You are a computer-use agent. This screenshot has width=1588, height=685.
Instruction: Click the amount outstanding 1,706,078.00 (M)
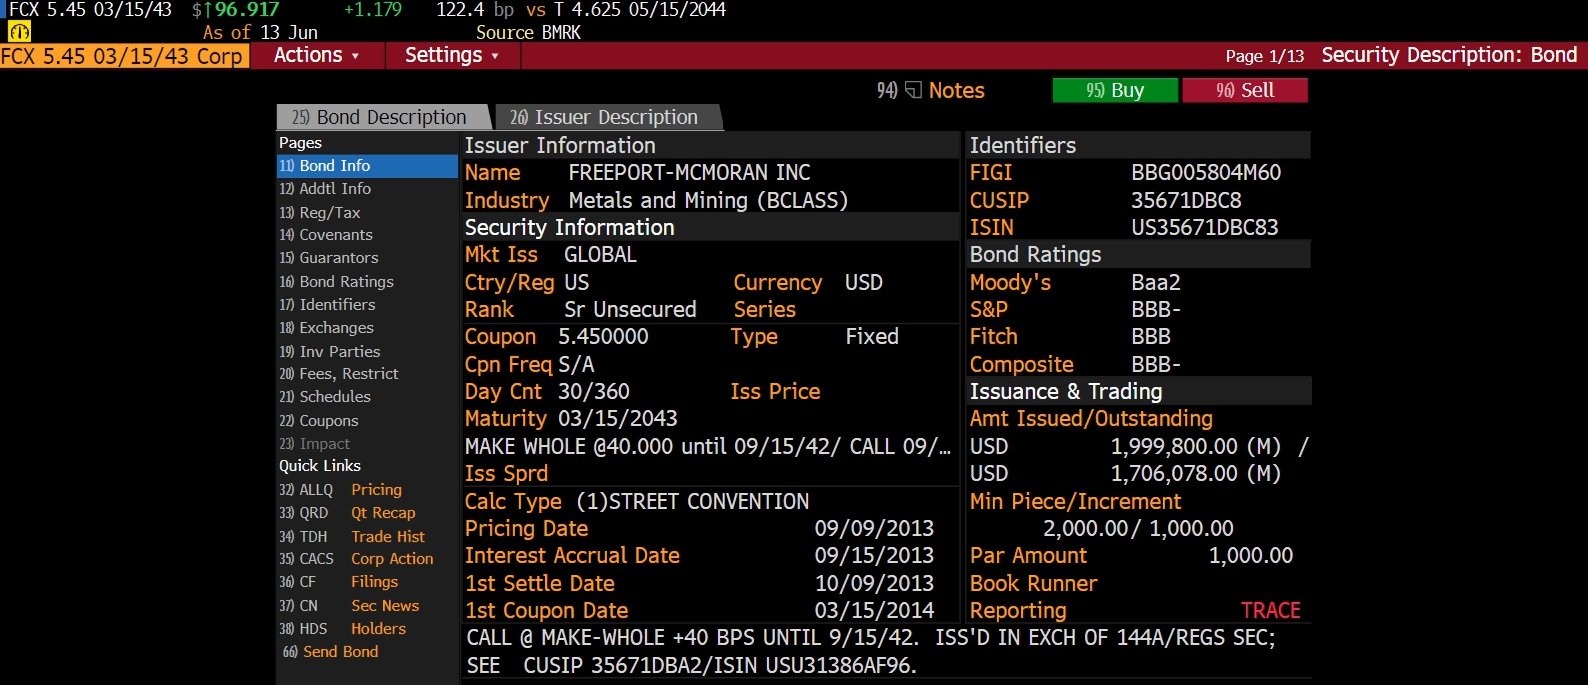(x=1196, y=474)
